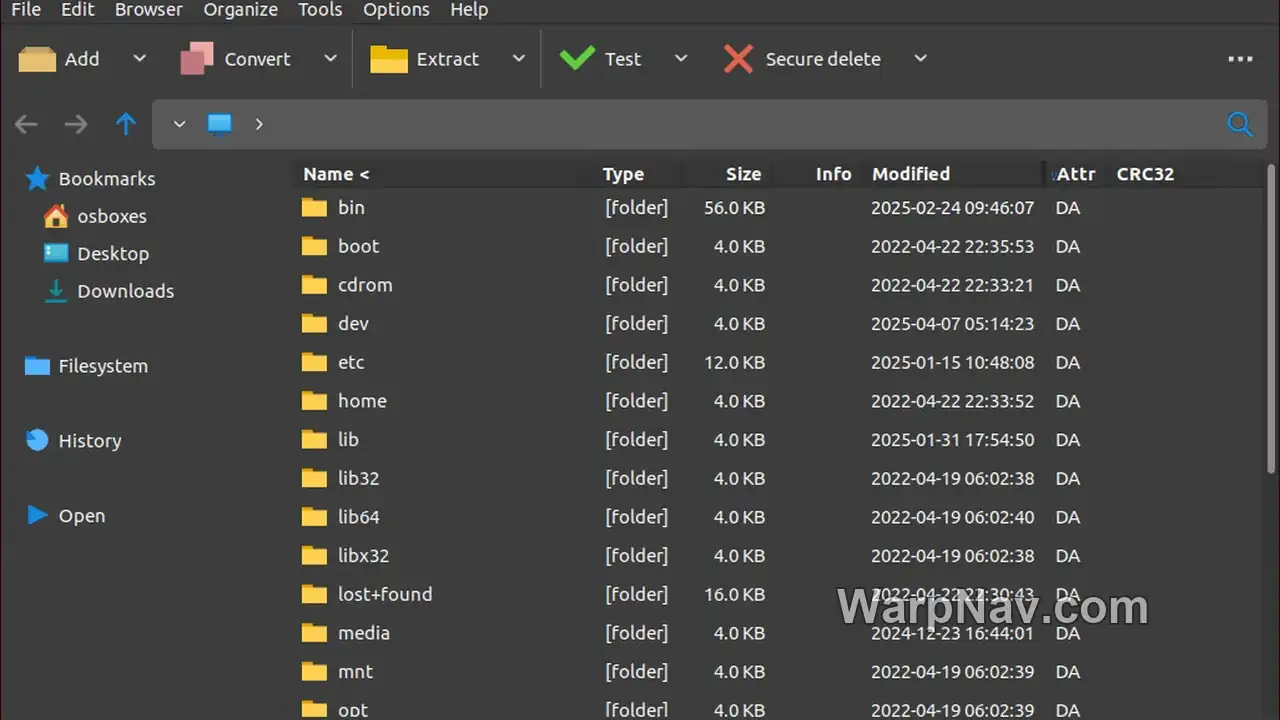Go up one level with blue arrow
Viewport: 1280px width, 720px height.
125,124
